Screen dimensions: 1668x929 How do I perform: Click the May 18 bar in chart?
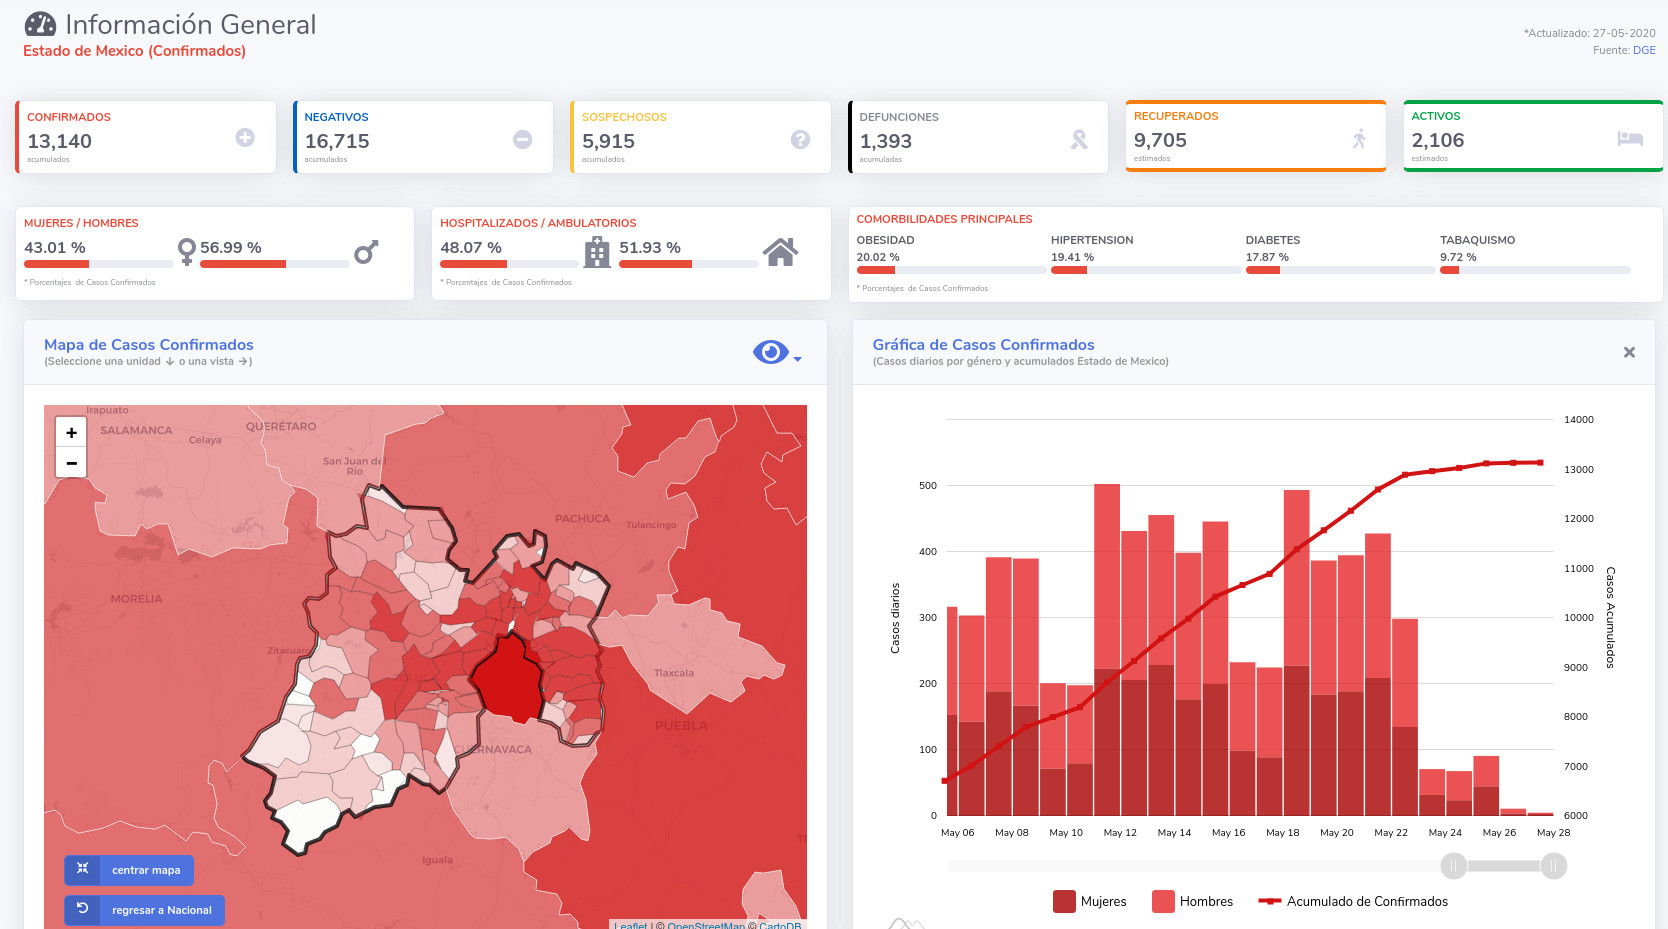[x=1296, y=653]
